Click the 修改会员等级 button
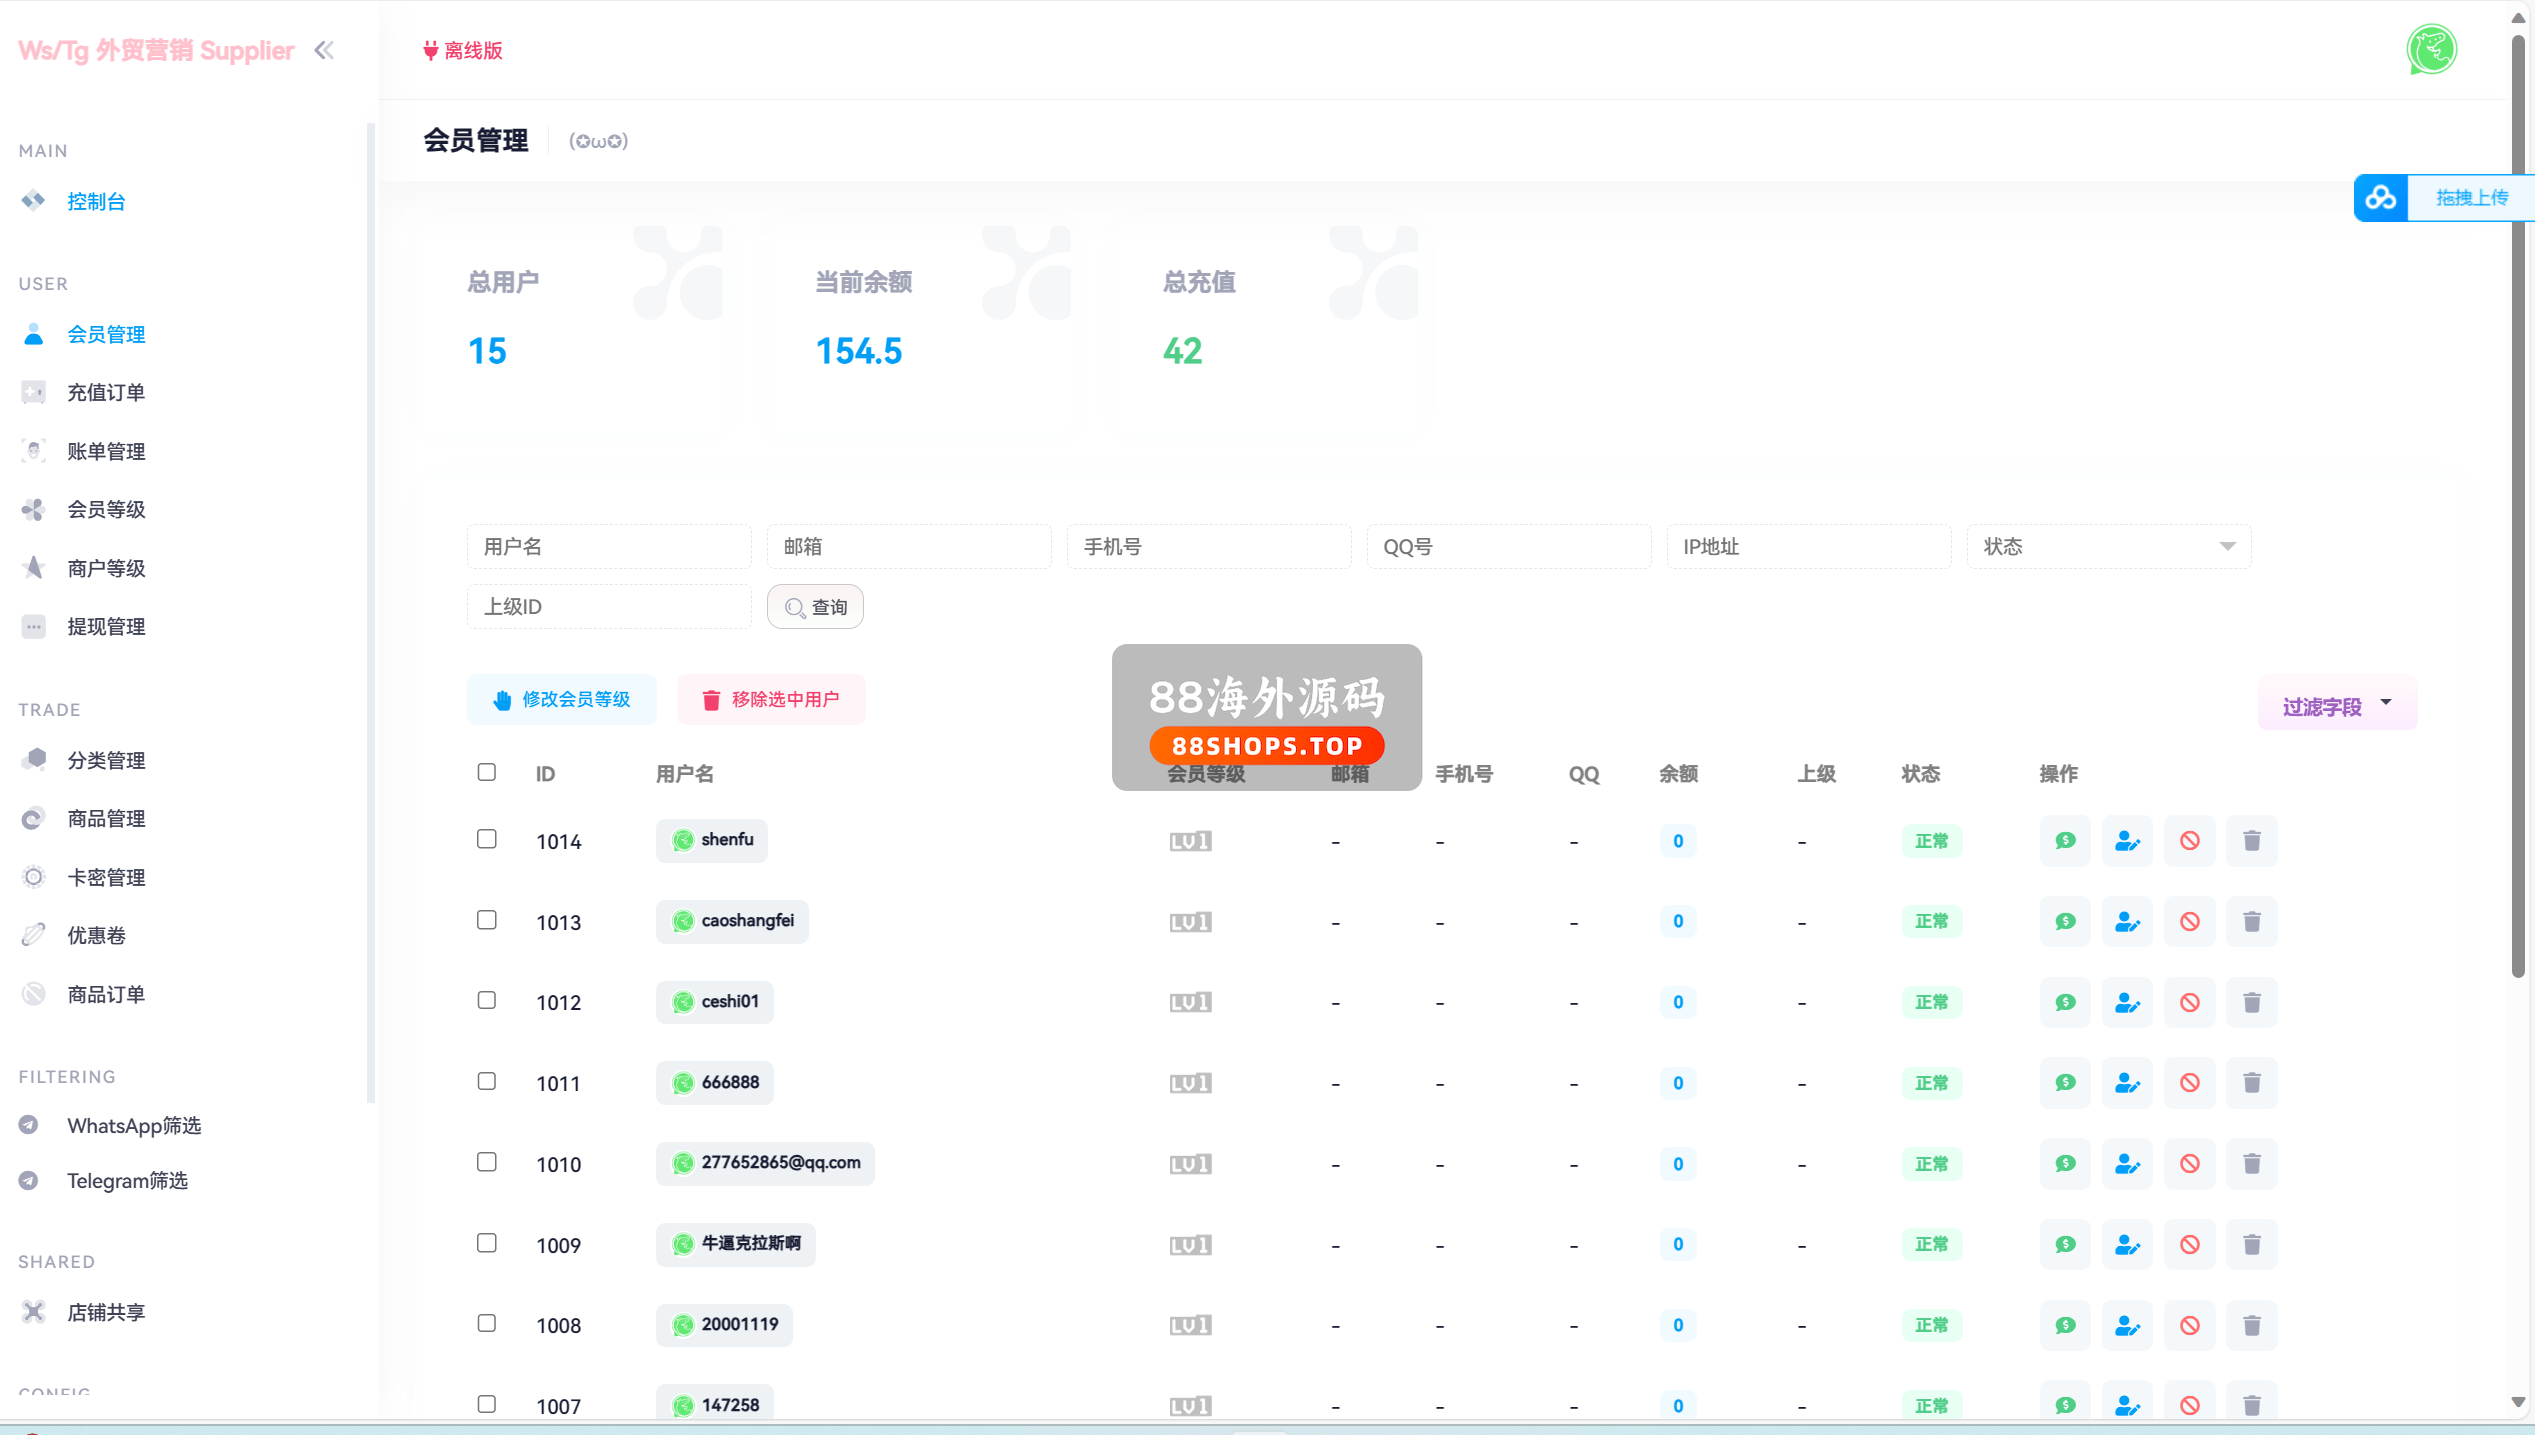Image resolution: width=2535 pixels, height=1435 pixels. point(562,699)
